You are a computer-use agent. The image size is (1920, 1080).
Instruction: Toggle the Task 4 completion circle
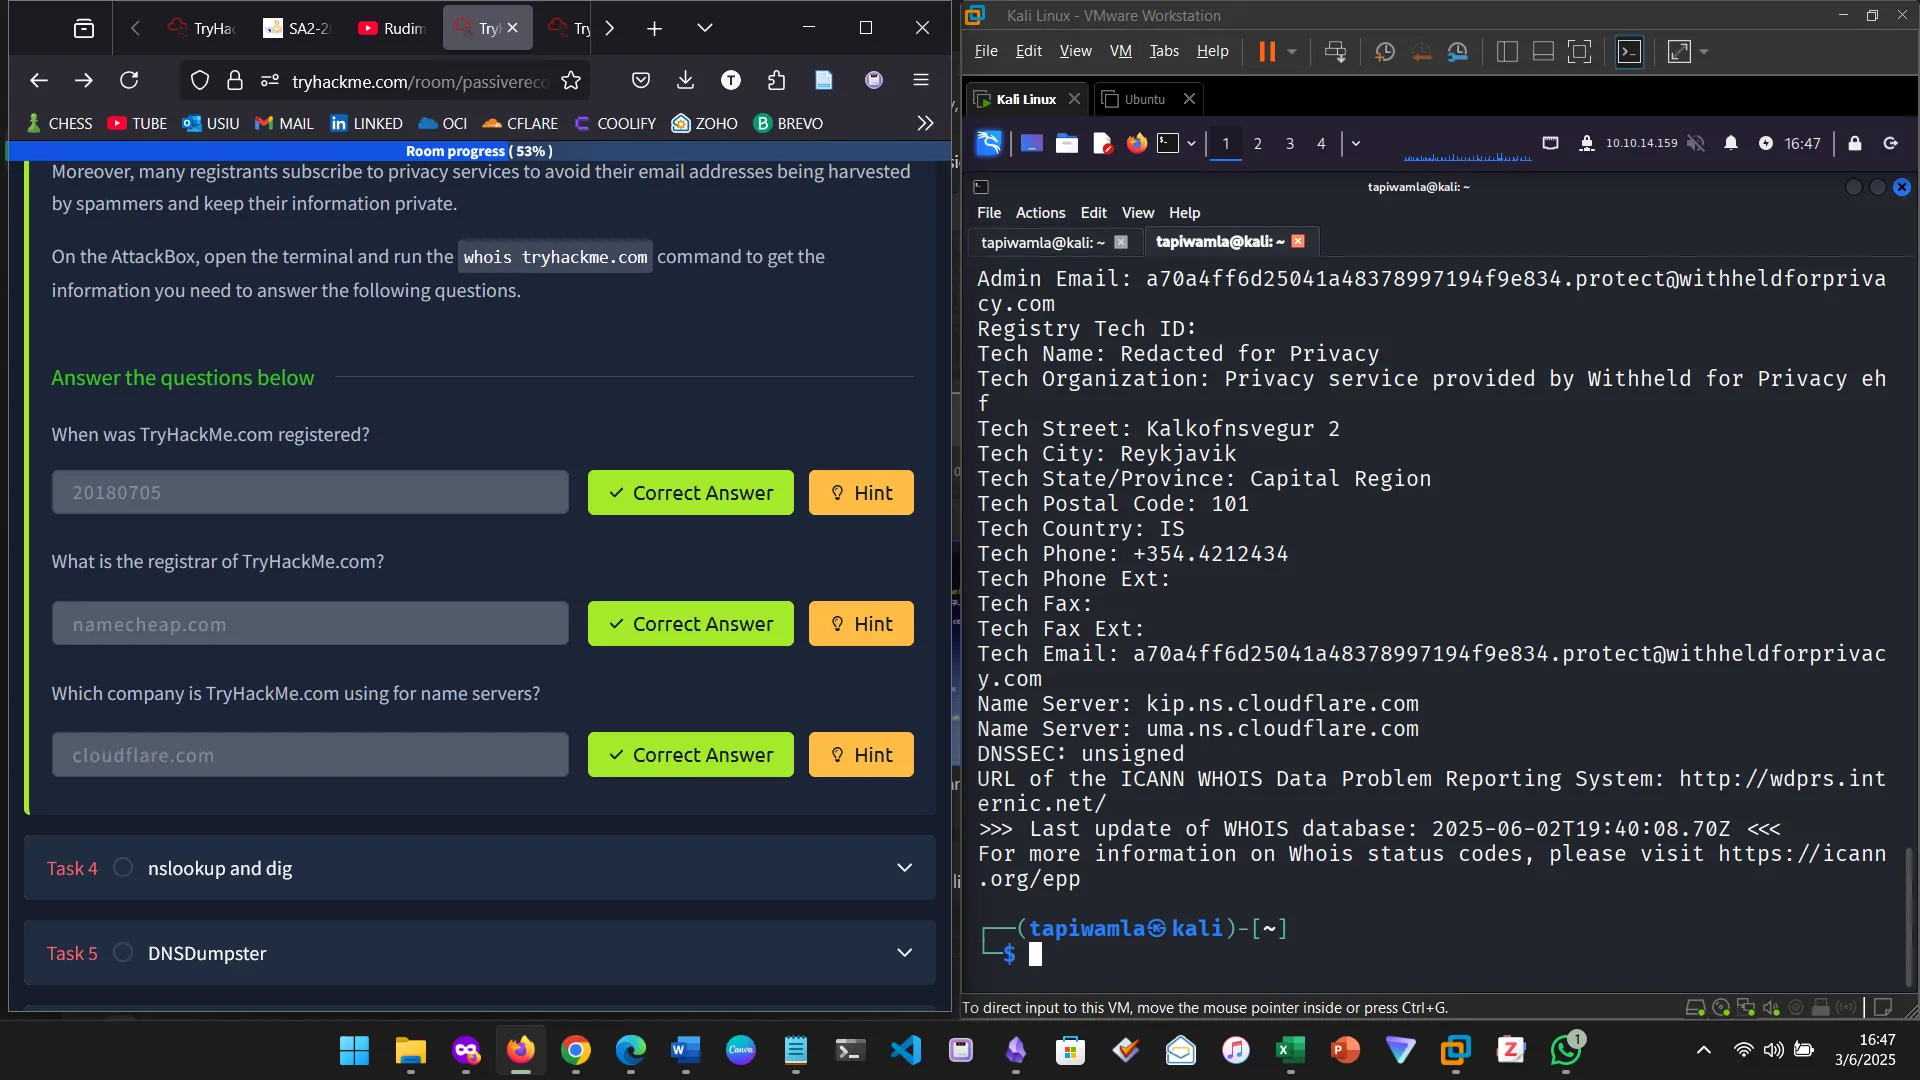(x=123, y=868)
